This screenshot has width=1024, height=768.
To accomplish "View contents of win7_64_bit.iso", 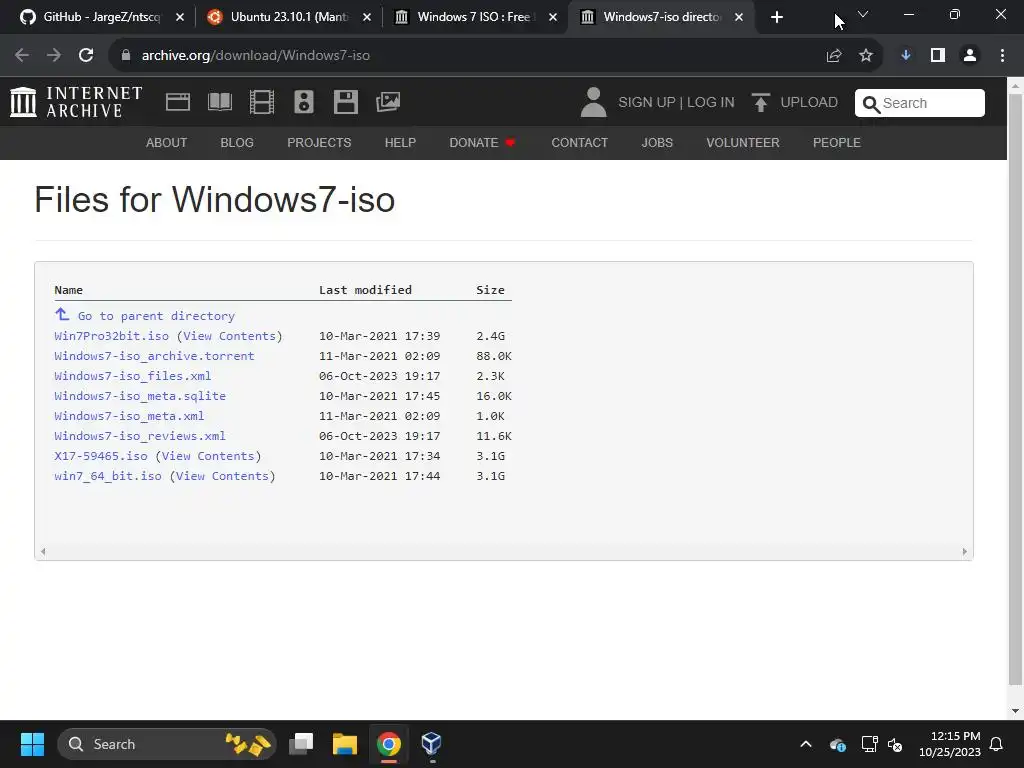I will pos(222,476).
